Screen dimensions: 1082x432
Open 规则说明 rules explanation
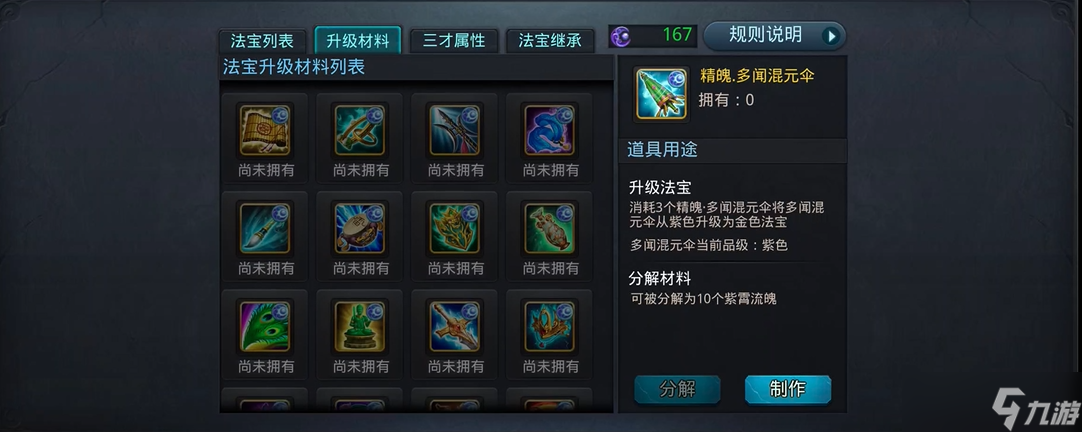(x=774, y=35)
